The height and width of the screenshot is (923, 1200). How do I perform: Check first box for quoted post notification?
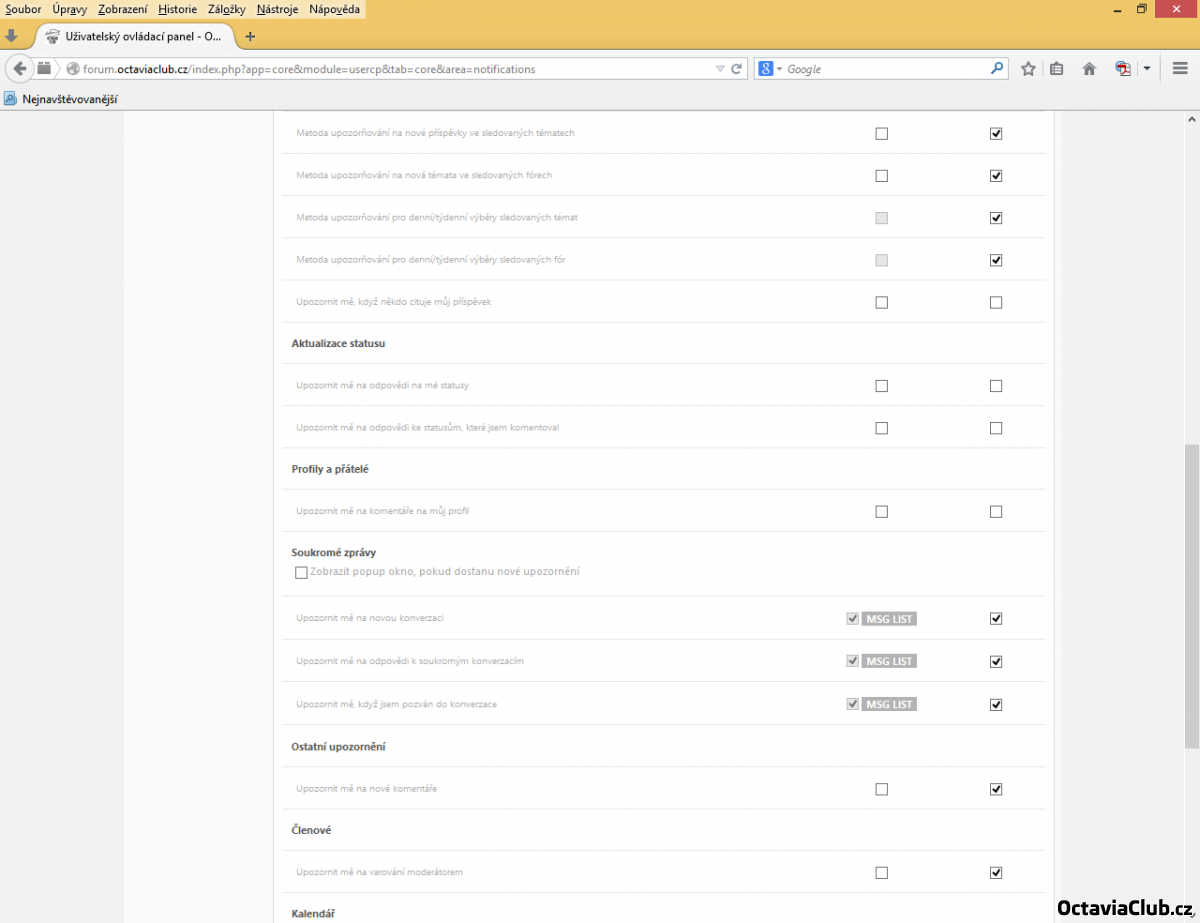tap(881, 302)
